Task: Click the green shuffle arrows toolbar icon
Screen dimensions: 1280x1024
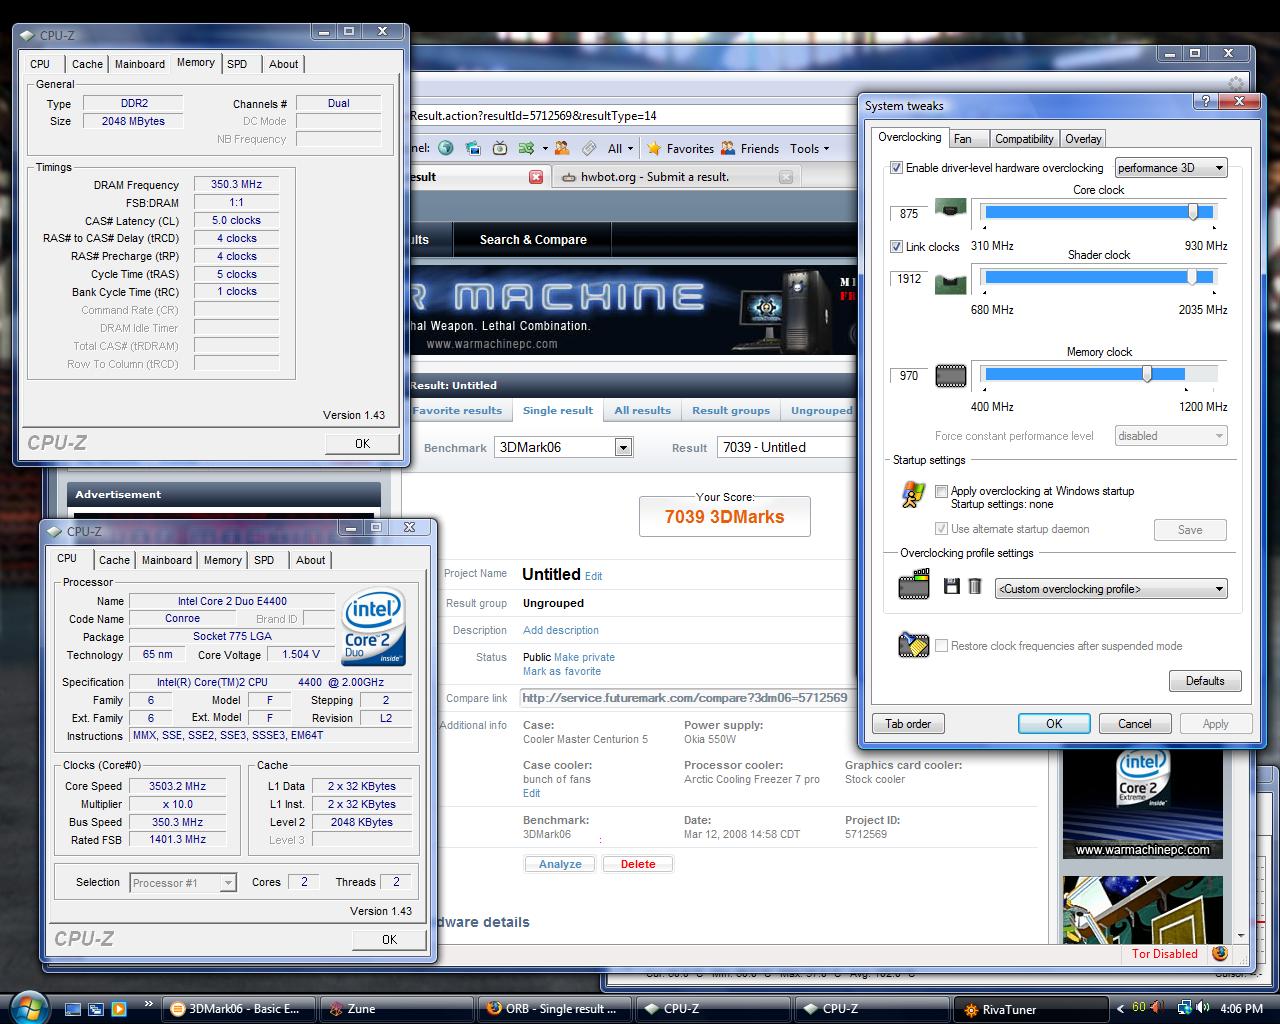Action: point(526,148)
